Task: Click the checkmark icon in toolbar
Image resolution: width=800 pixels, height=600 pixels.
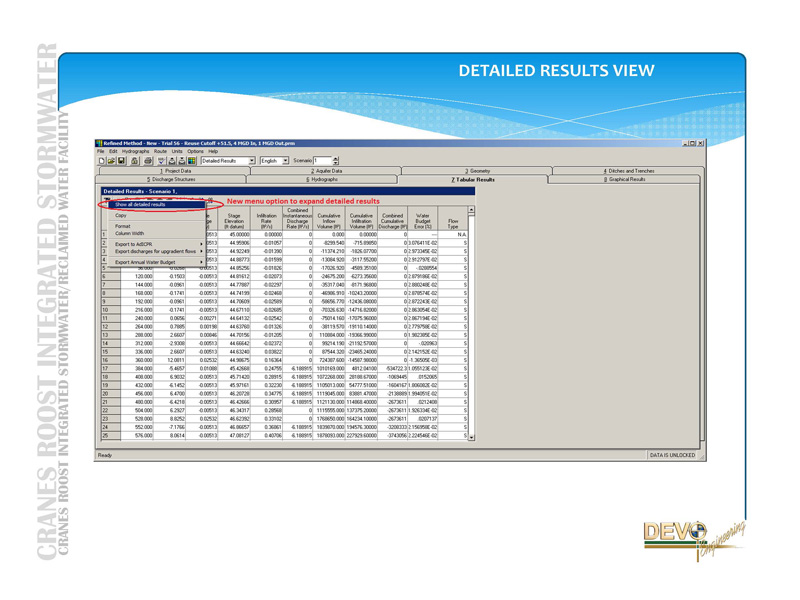Action: [x=162, y=161]
